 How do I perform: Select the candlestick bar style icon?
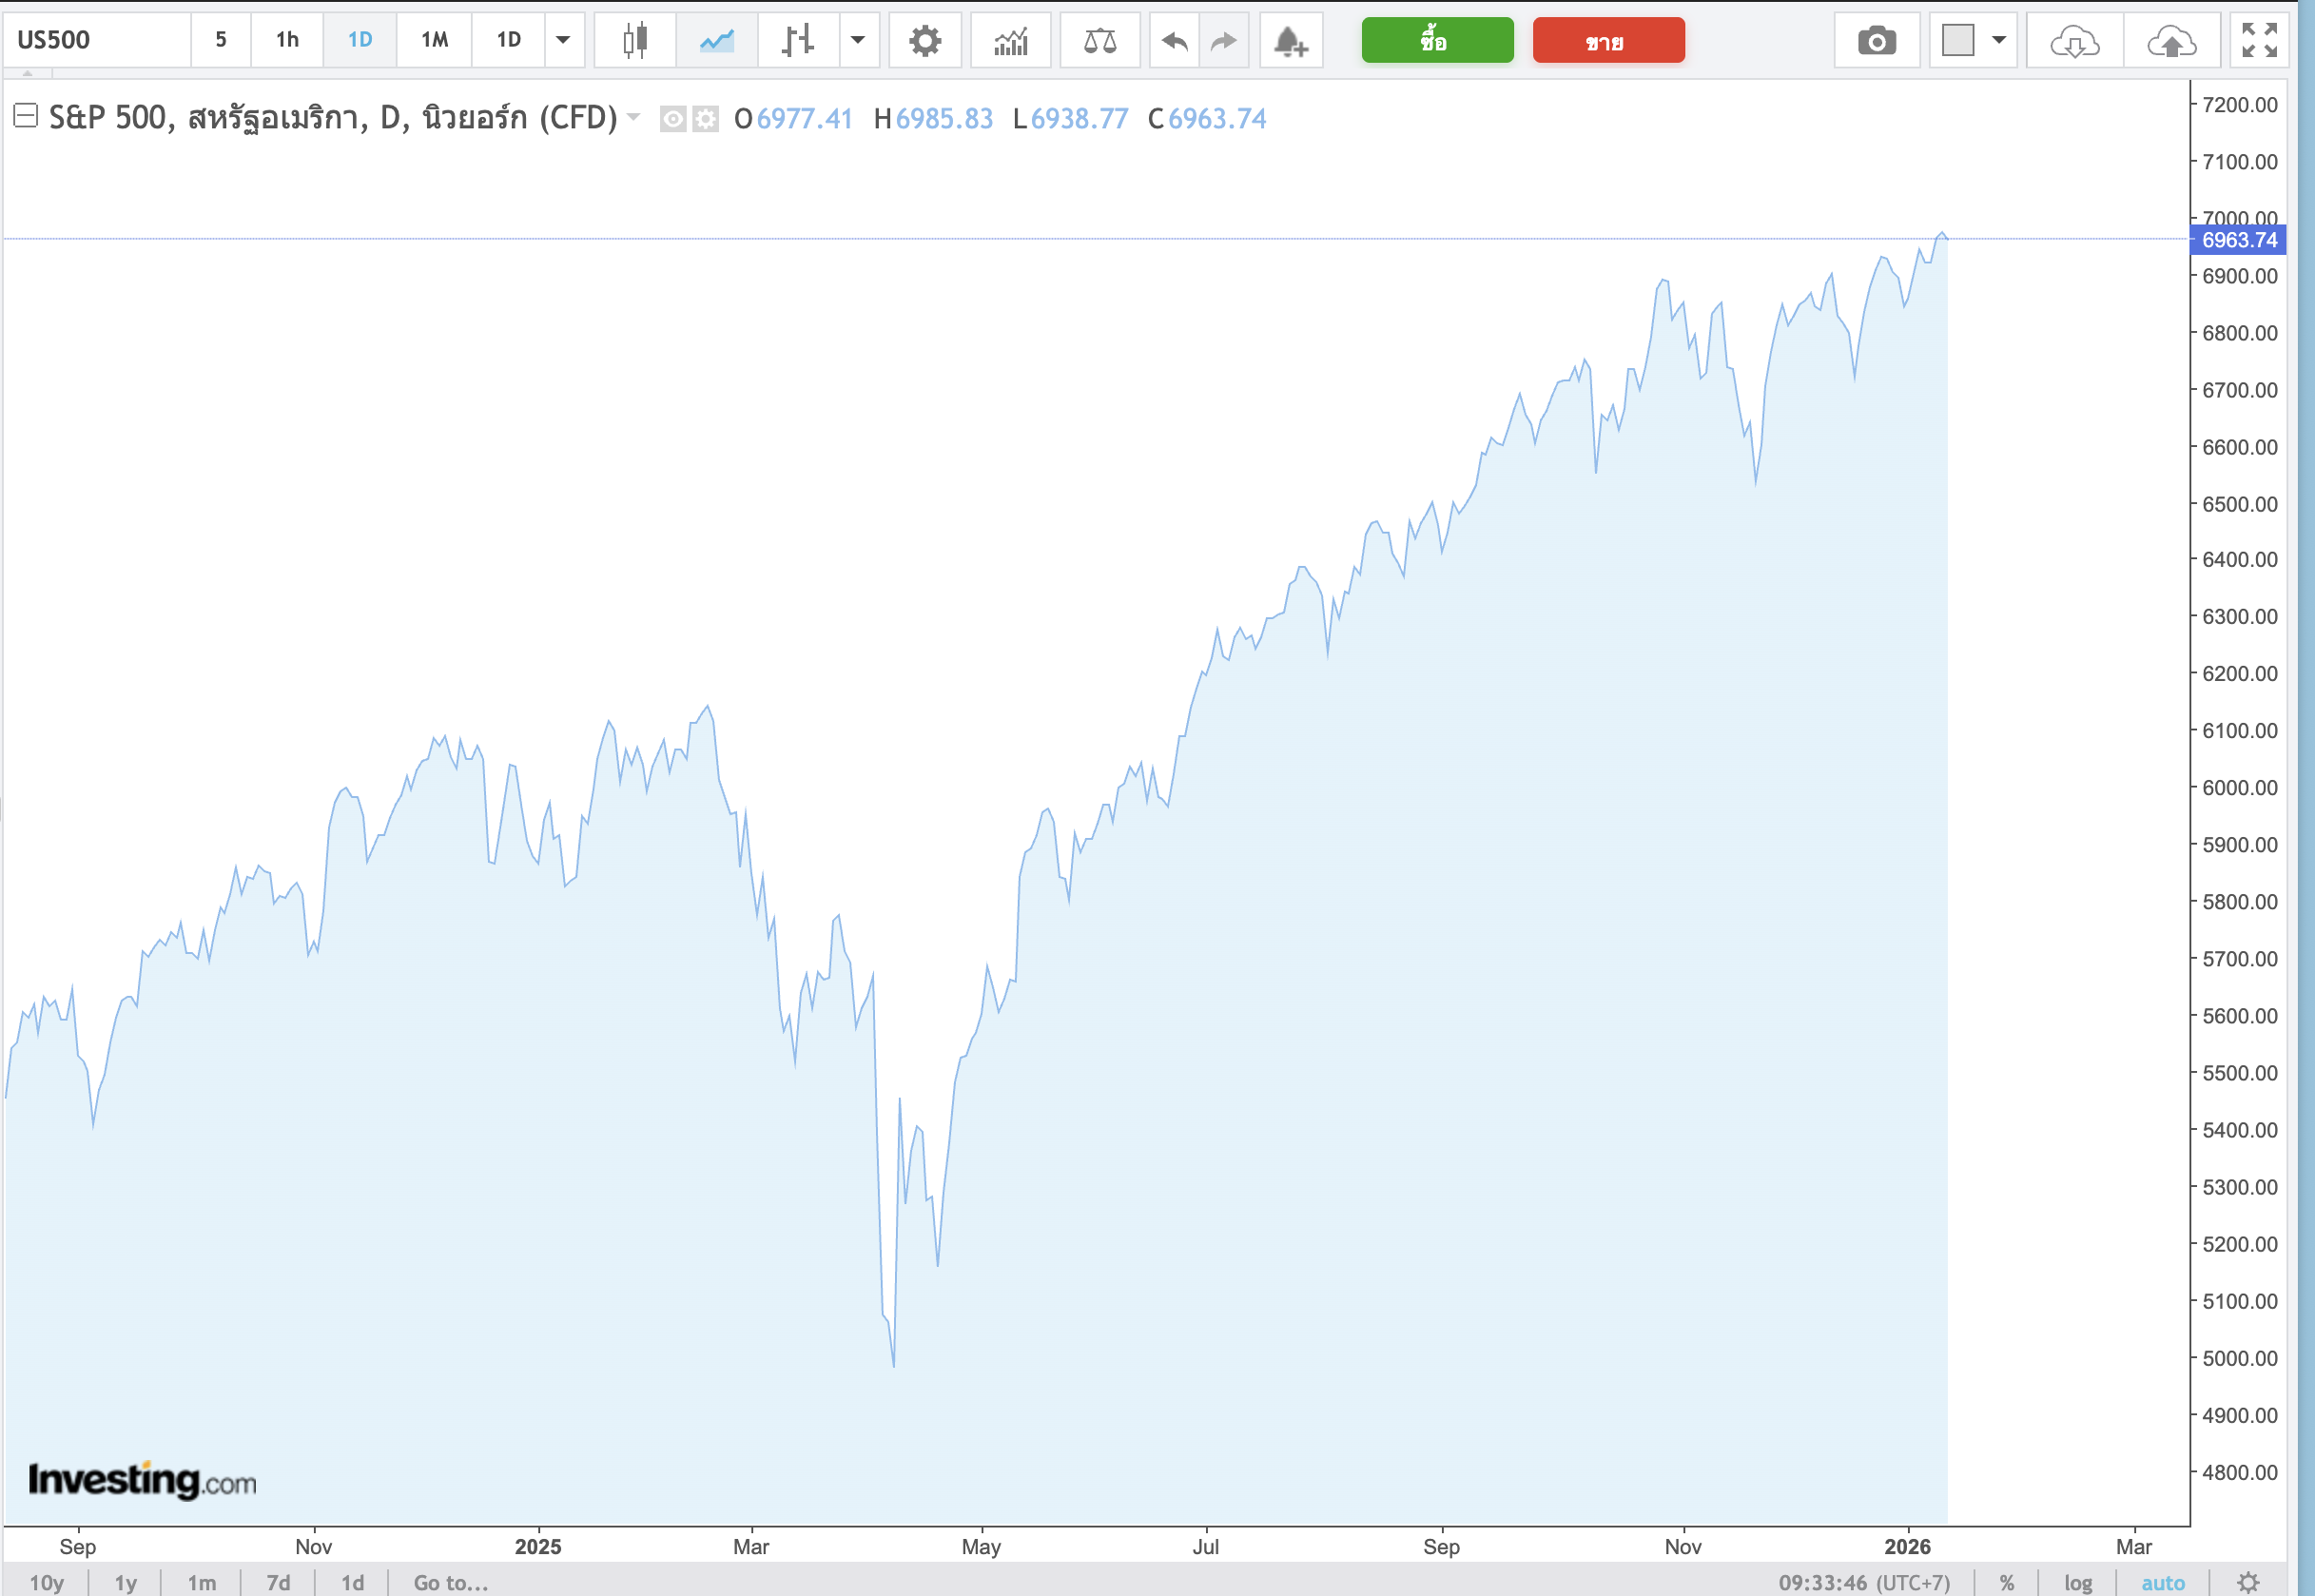pos(634,41)
